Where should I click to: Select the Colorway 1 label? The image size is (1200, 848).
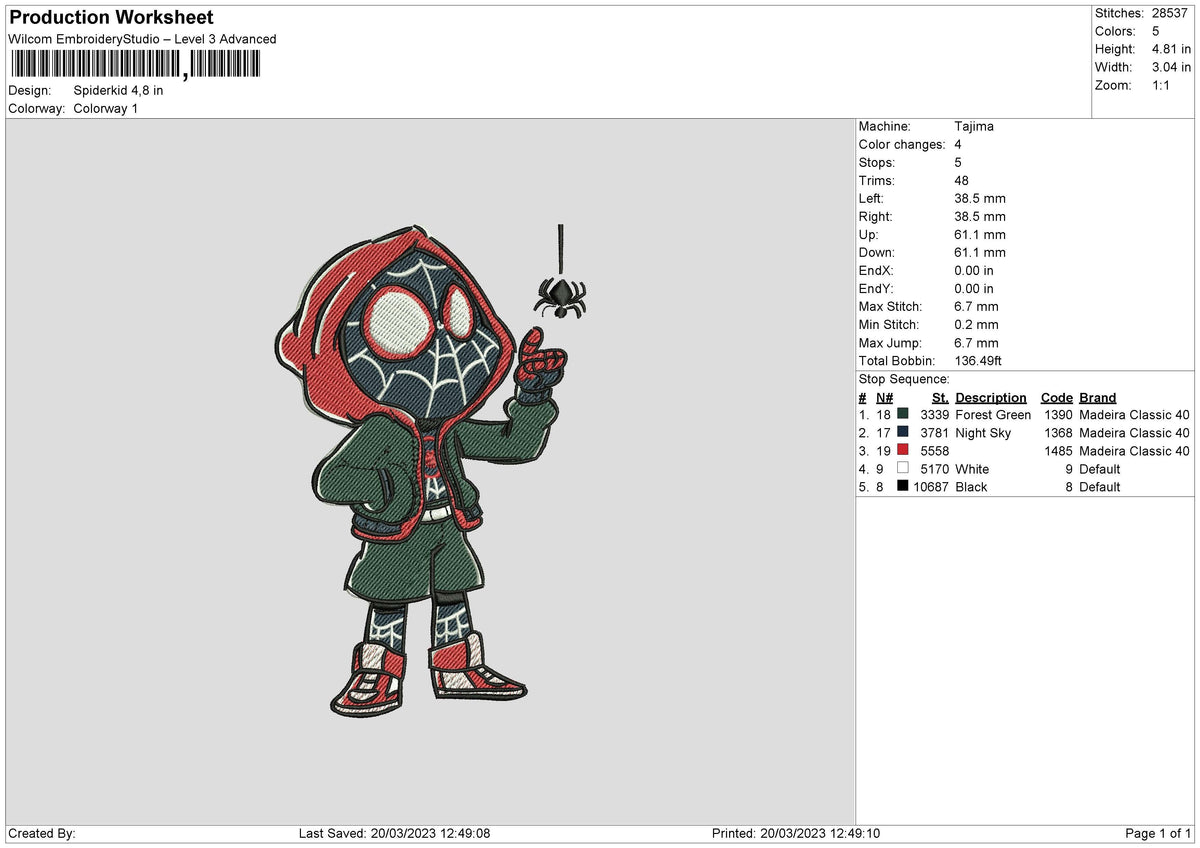point(106,108)
